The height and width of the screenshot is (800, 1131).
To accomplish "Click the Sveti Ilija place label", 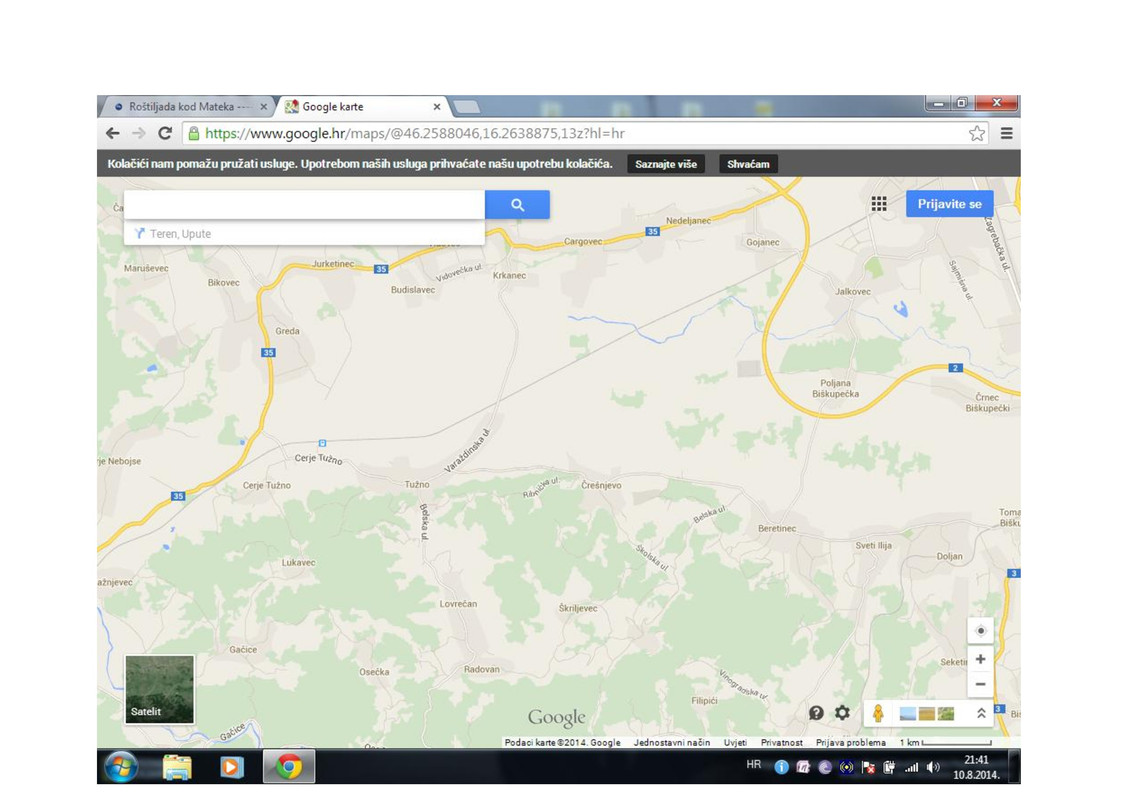I will click(x=873, y=545).
